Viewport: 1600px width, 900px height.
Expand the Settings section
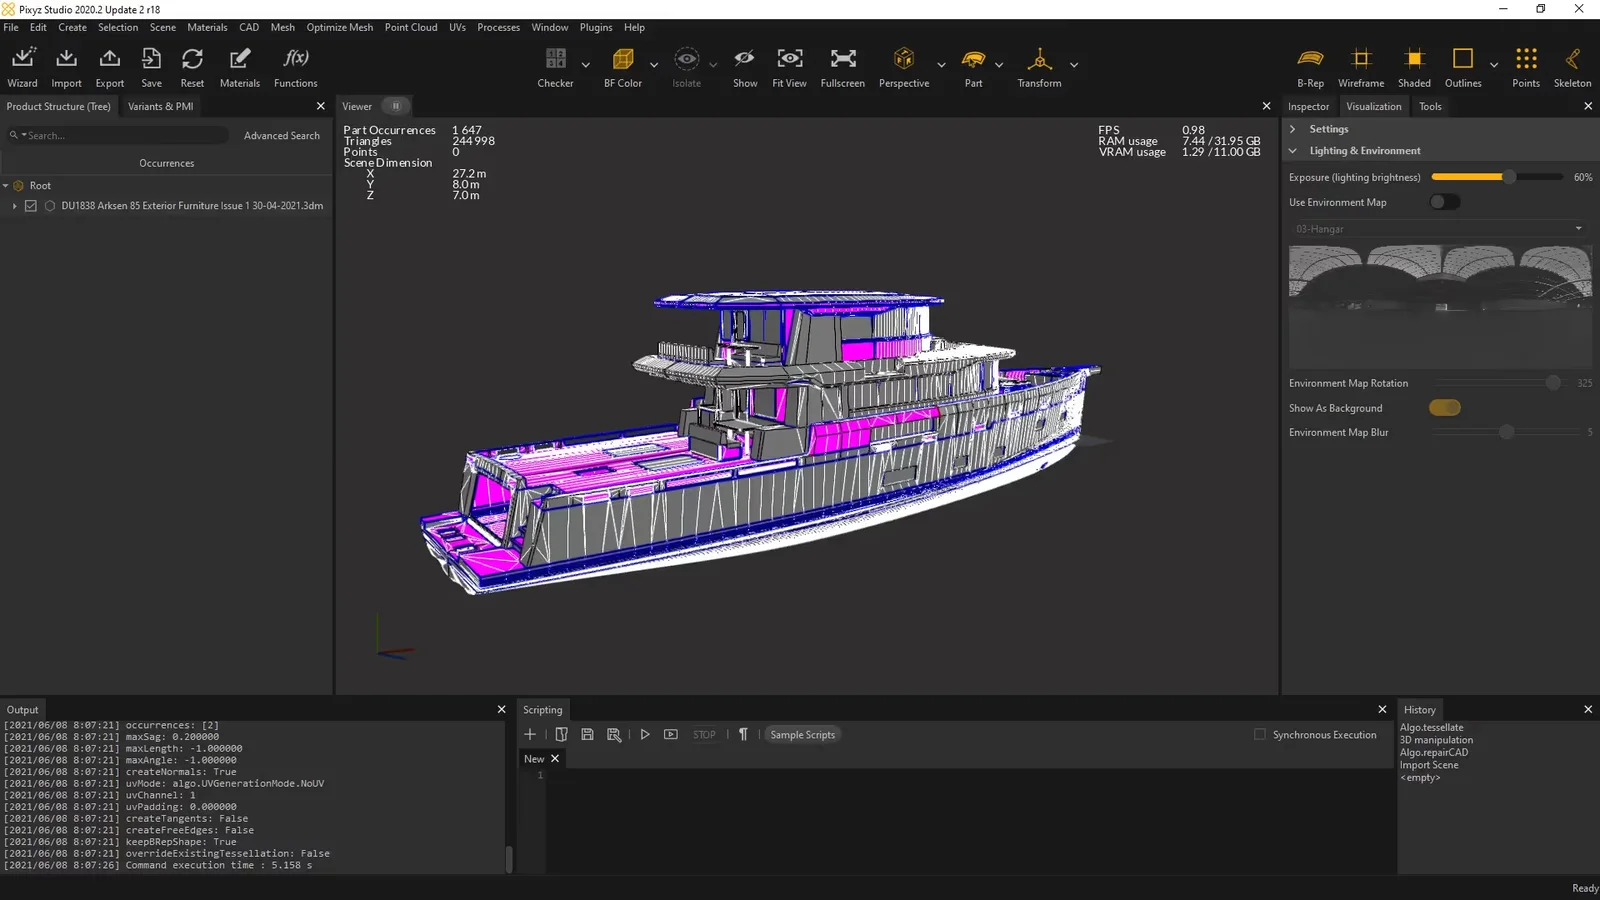click(1293, 129)
